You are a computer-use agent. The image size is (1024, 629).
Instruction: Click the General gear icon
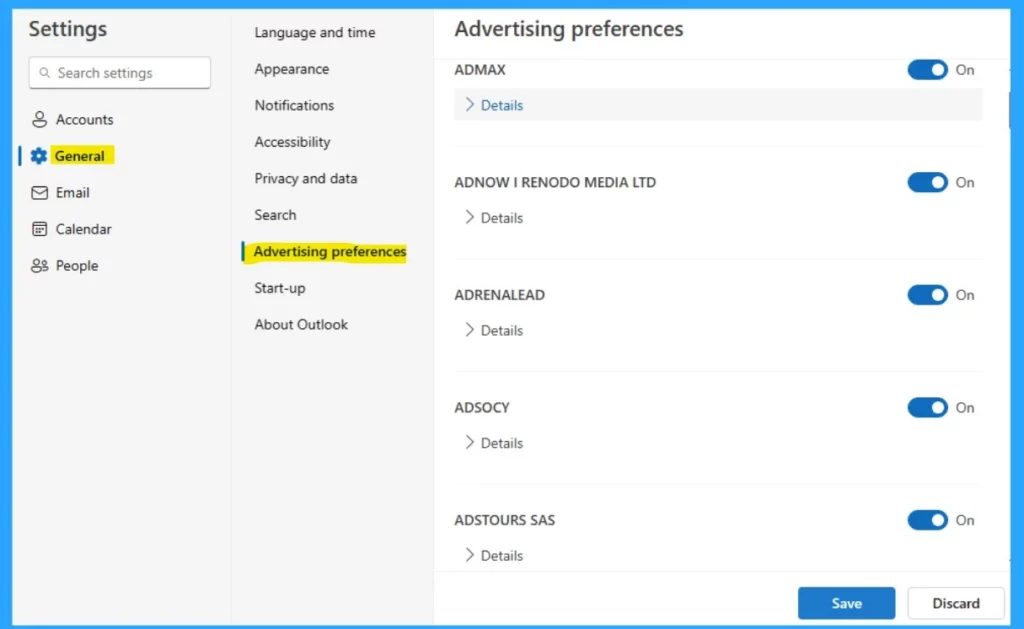pos(39,155)
